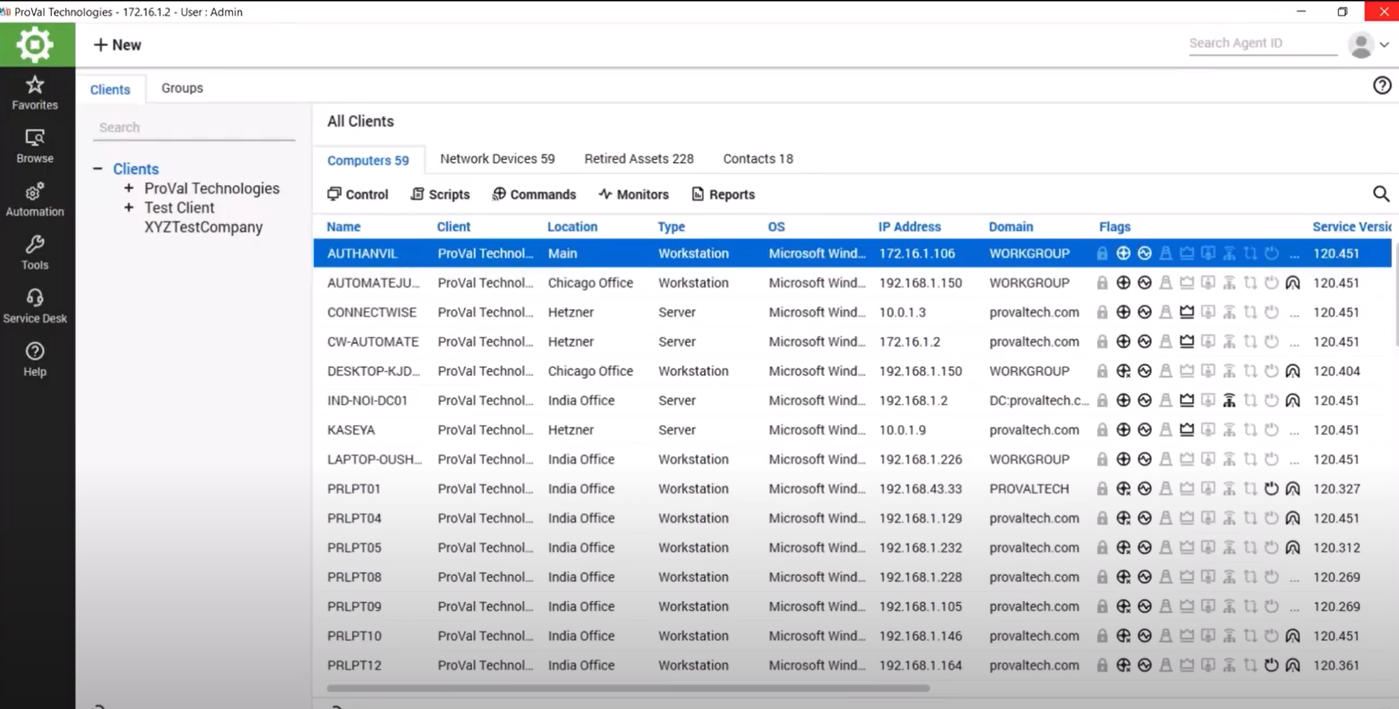This screenshot has height=709, width=1399.
Task: Switch to the Groups tab
Action: tap(182, 88)
